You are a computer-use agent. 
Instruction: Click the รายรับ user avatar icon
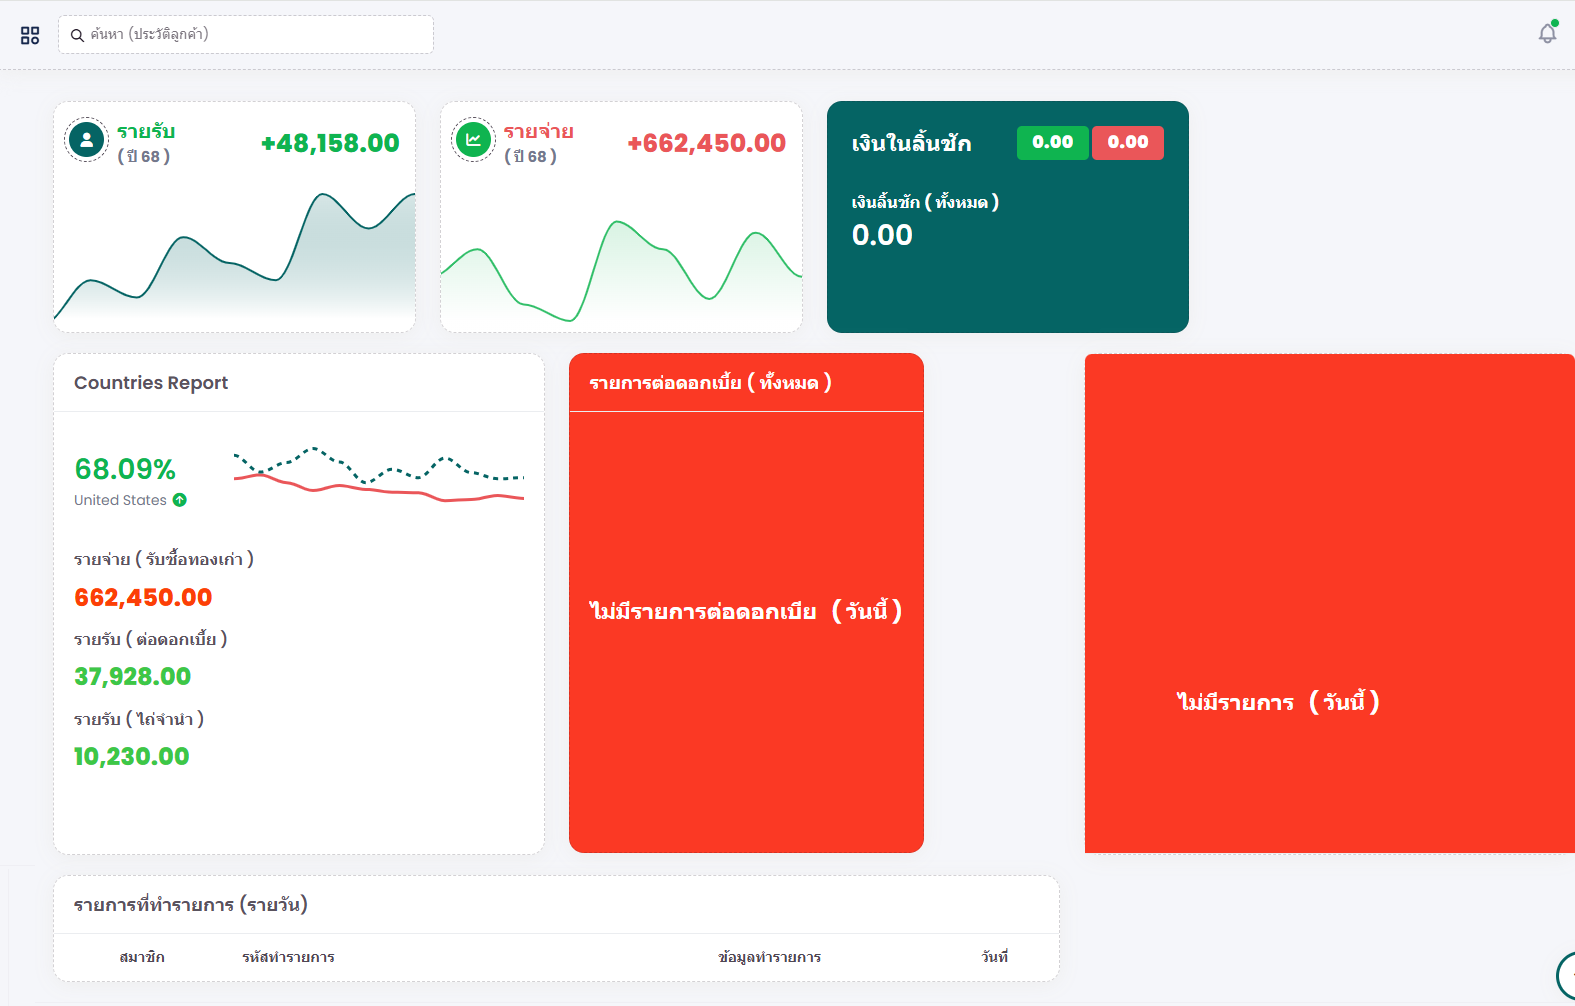87,140
